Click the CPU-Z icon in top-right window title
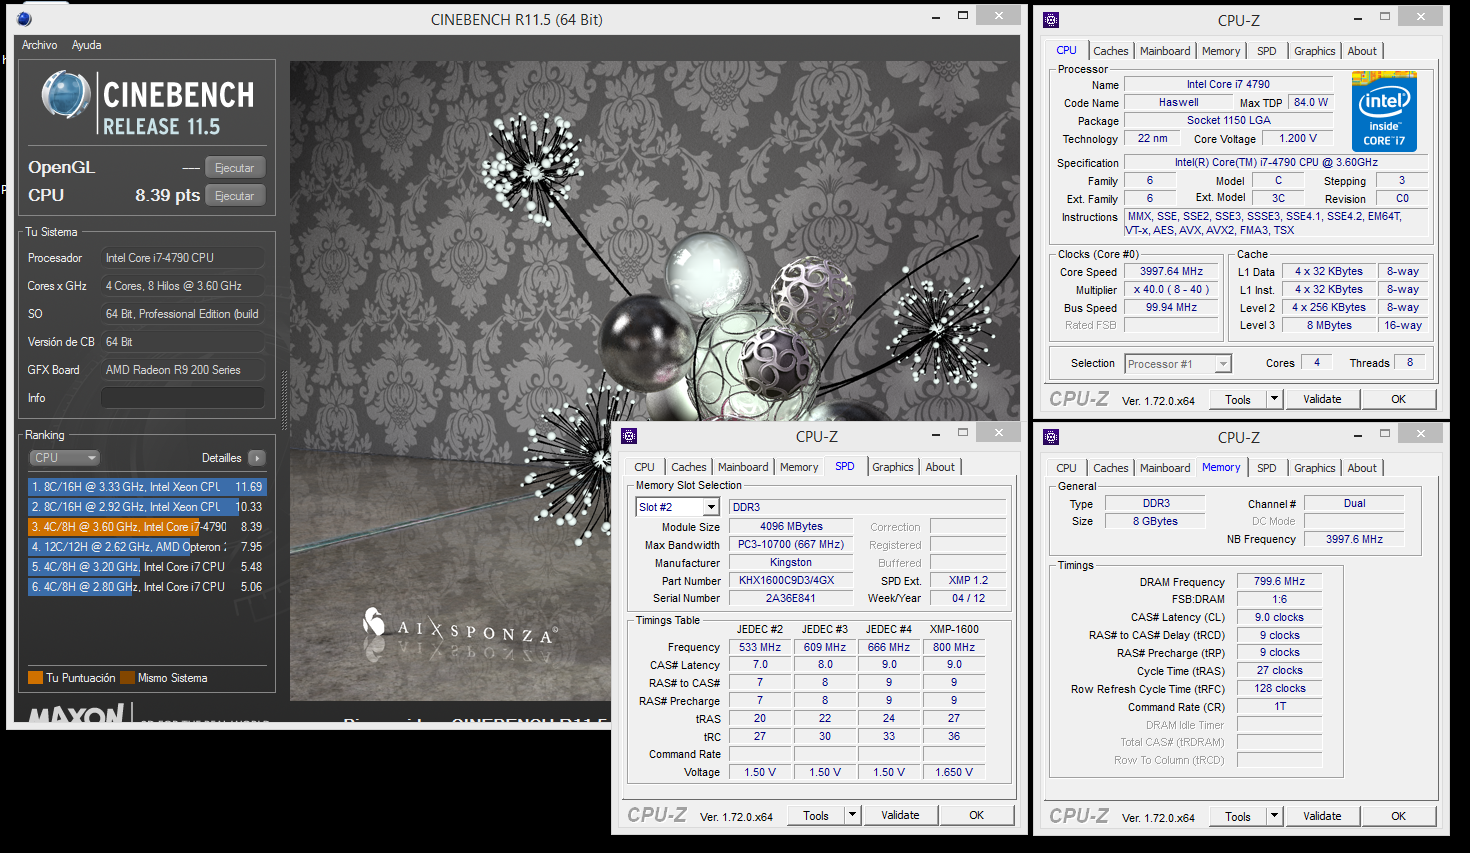Viewport: 1470px width, 853px height. click(x=1051, y=20)
